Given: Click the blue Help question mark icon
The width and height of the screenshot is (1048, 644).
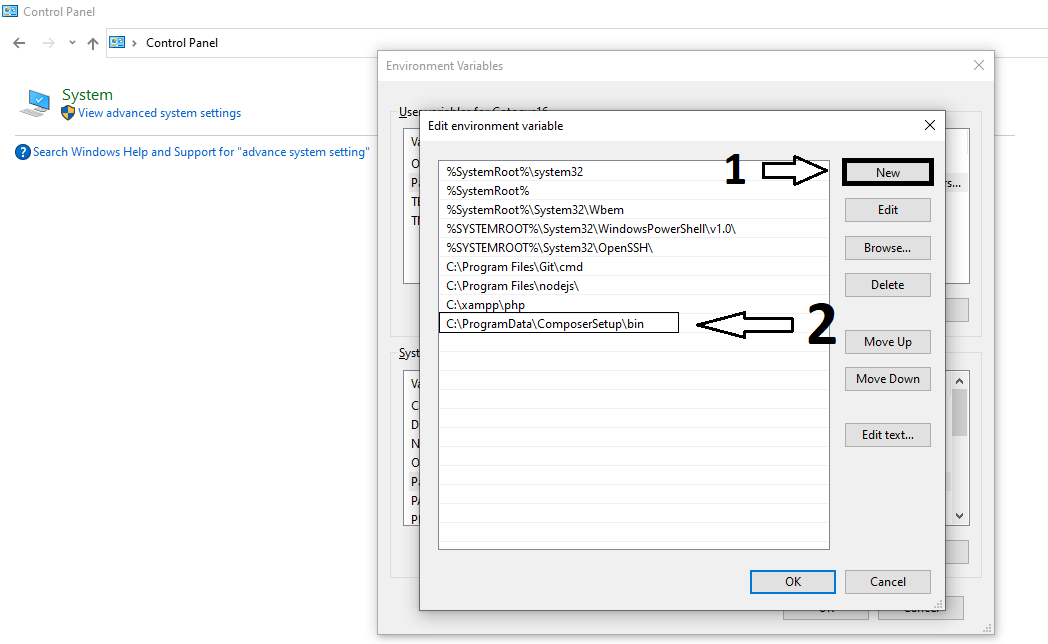Looking at the screenshot, I should (23, 152).
